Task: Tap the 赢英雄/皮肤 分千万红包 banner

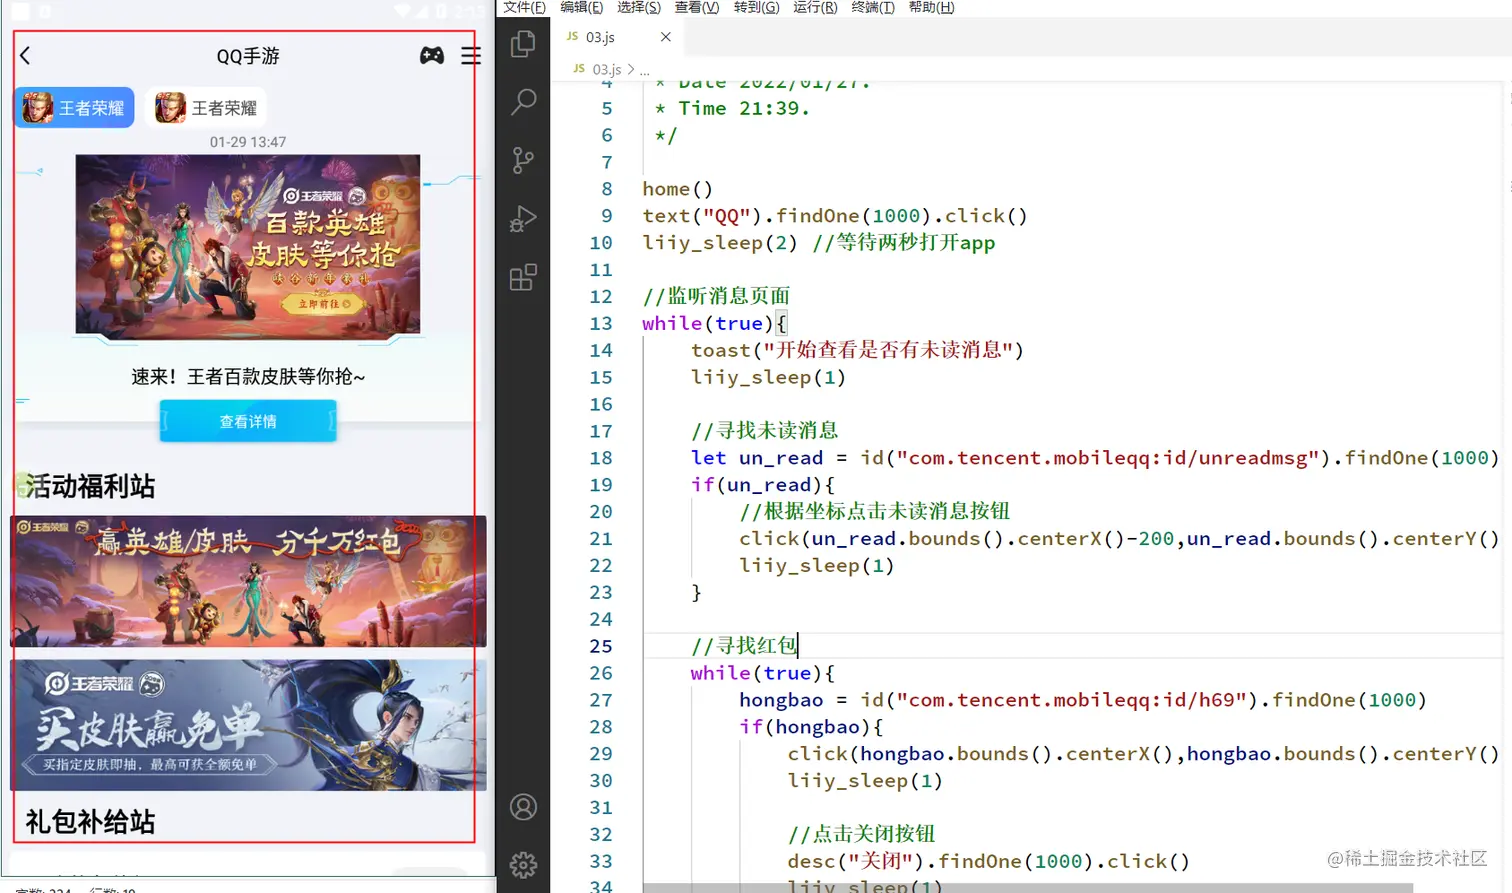Action: 248,581
